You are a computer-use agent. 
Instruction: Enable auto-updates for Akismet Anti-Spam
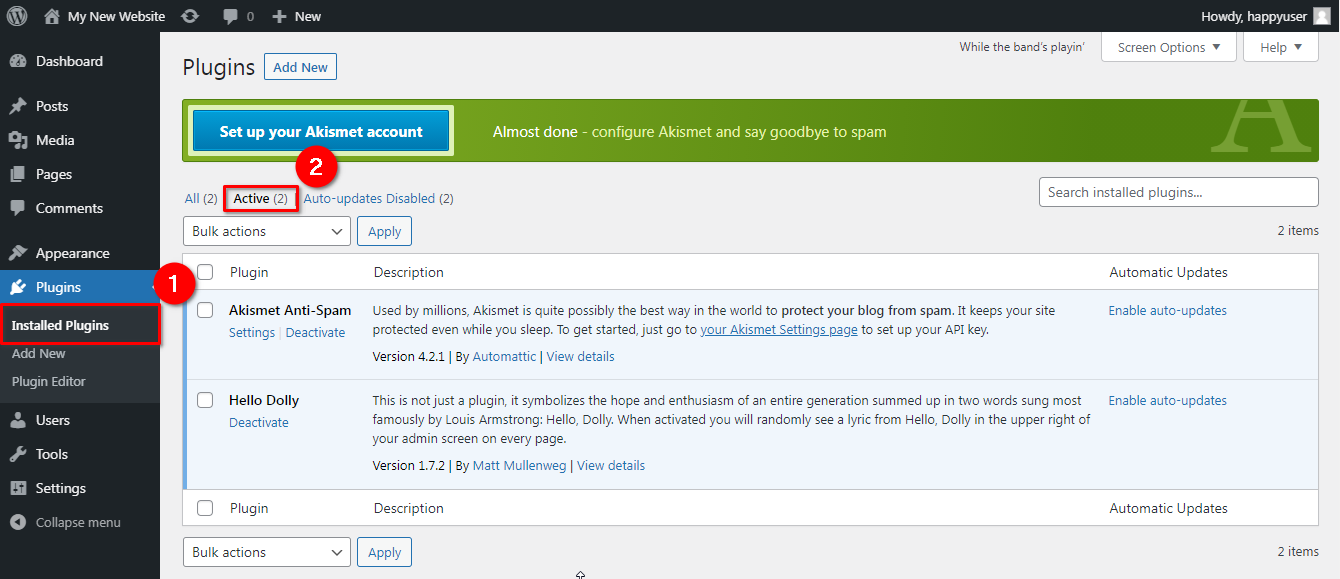(1168, 311)
